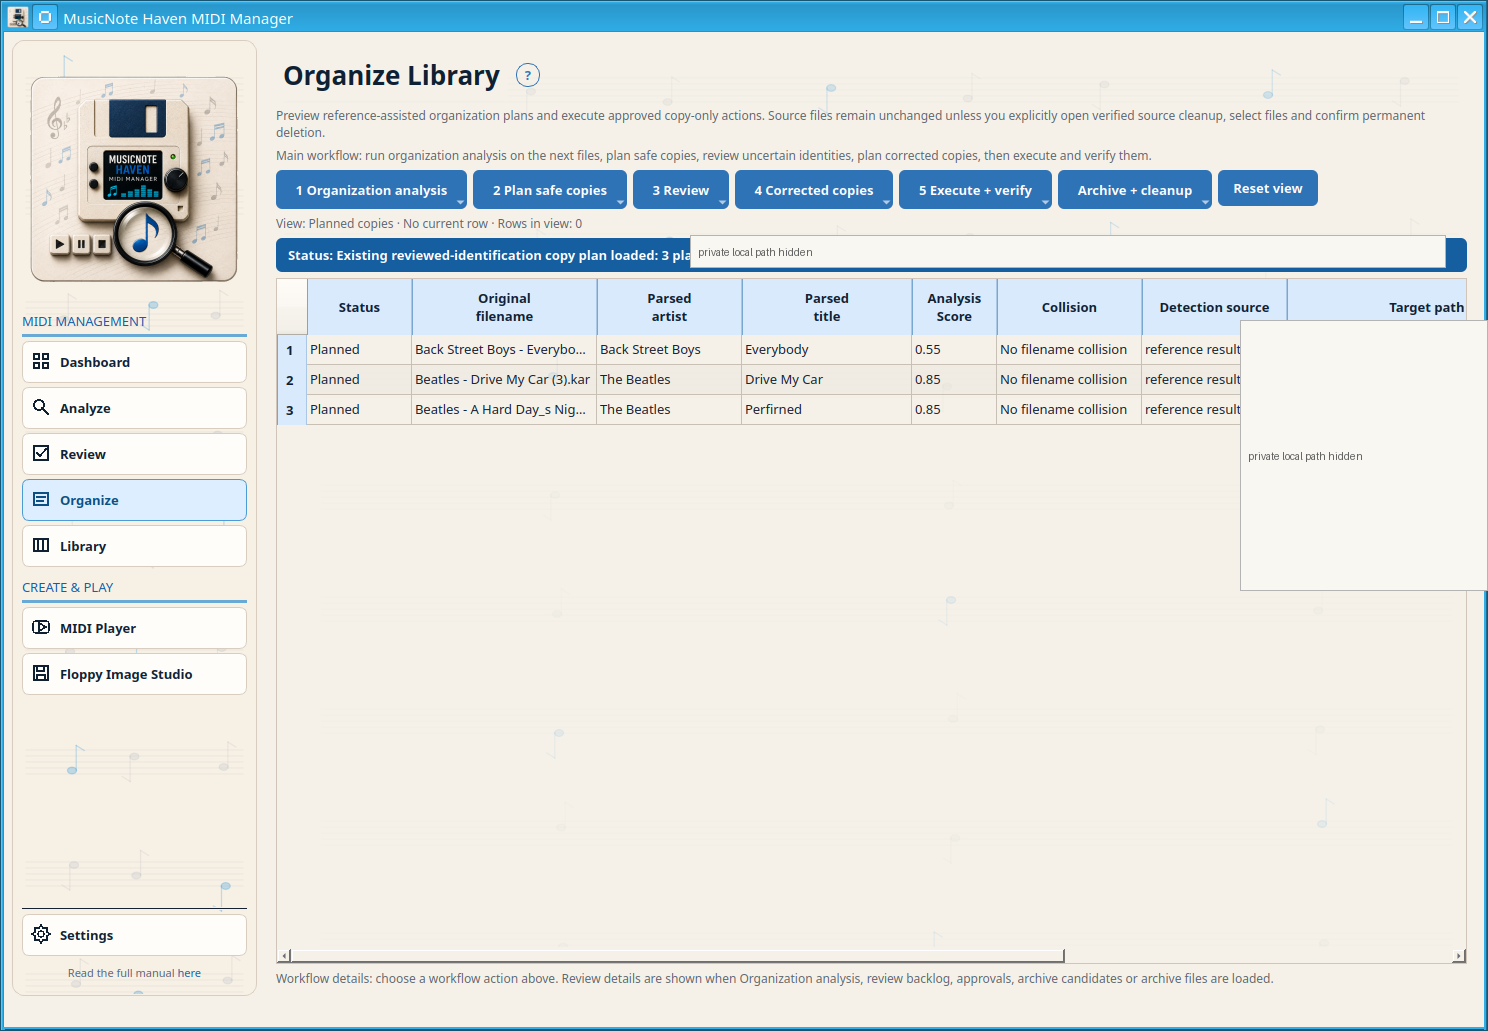Click the horizontal scrollbar right arrow
1488x1031 pixels.
(1459, 956)
